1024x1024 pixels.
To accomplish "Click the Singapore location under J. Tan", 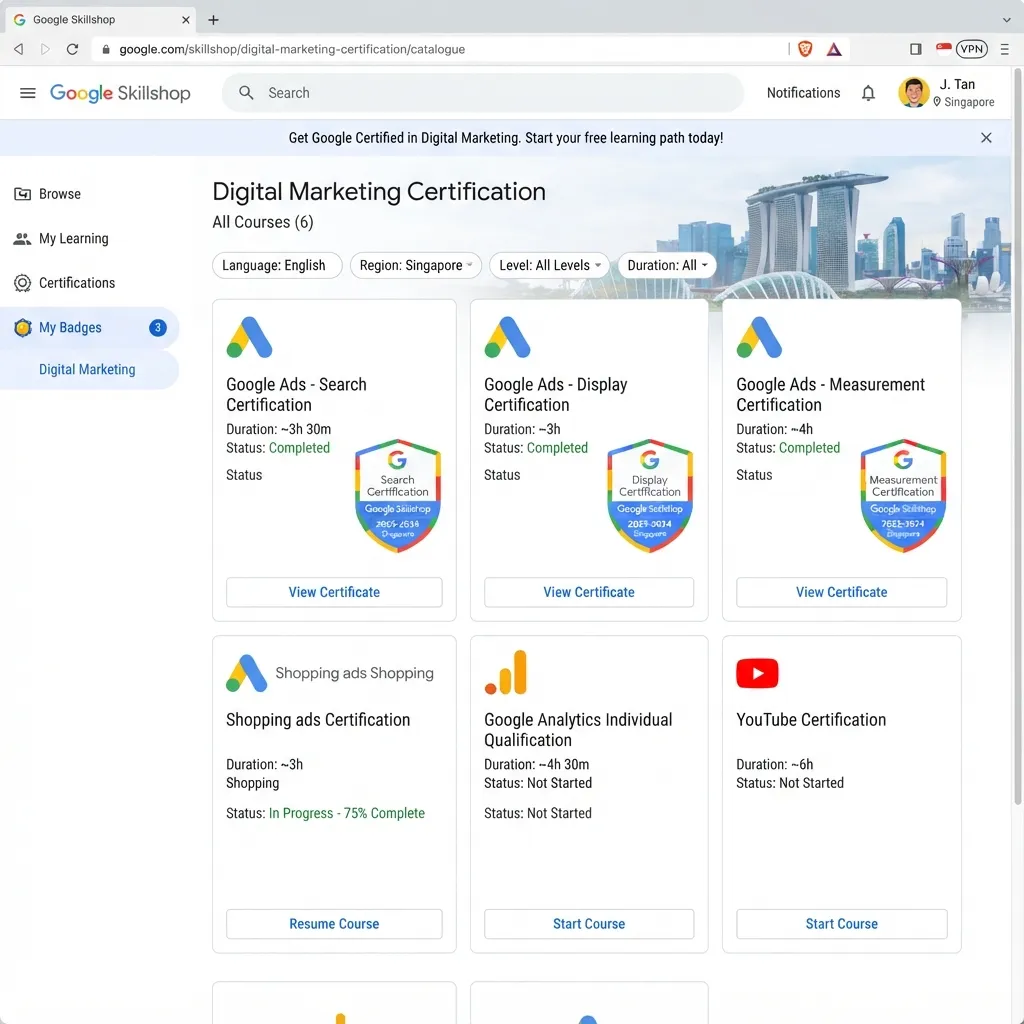I will pyautogui.click(x=963, y=102).
